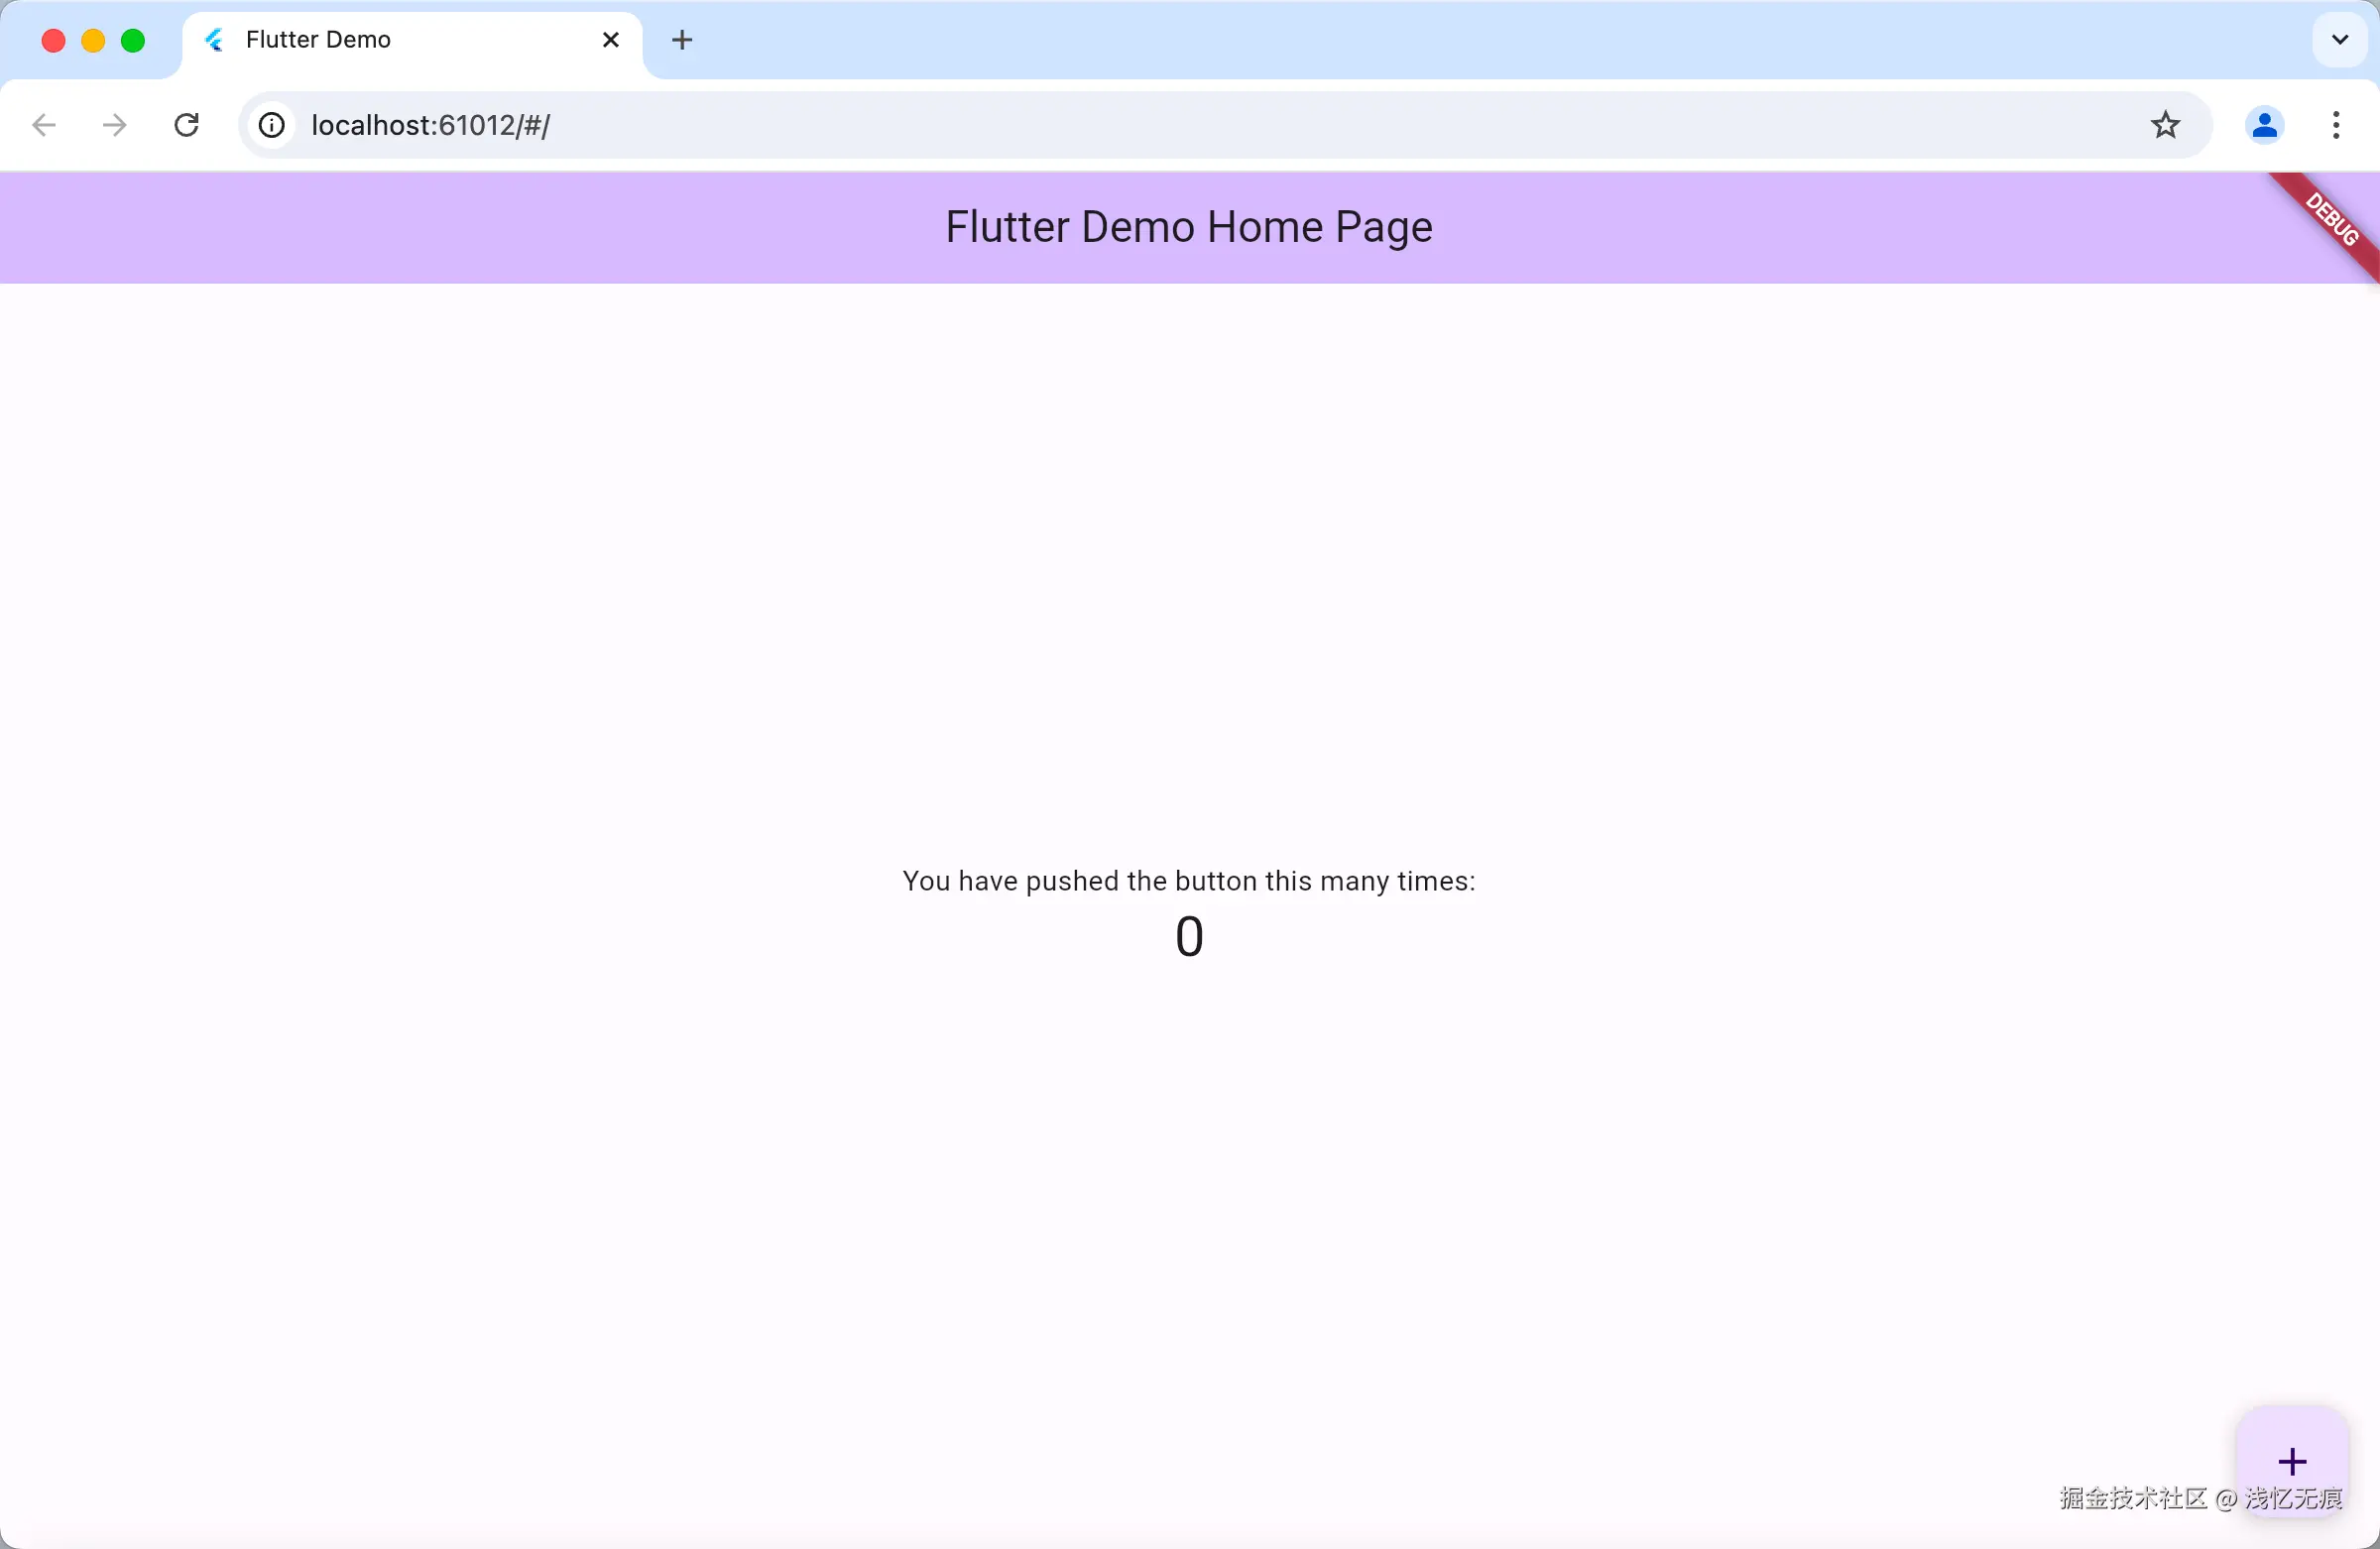Click the forward navigation arrow

tap(115, 125)
